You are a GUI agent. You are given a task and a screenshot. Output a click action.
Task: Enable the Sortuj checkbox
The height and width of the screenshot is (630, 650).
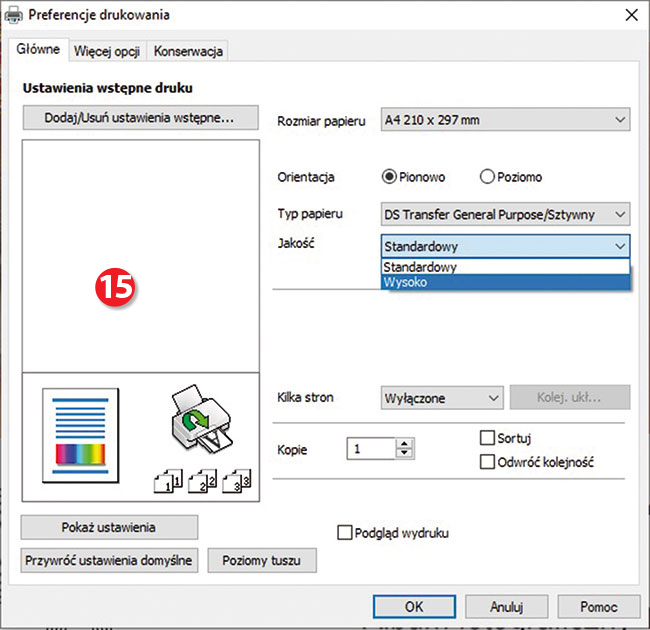(x=488, y=438)
